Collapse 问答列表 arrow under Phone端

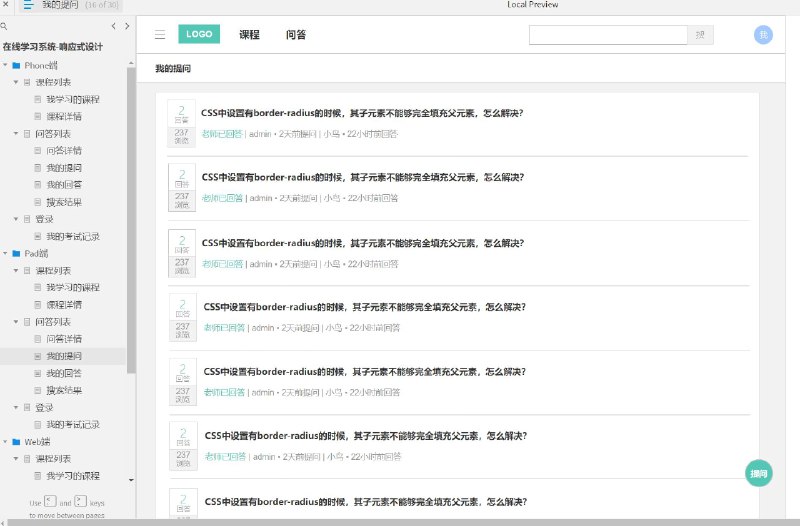pyautogui.click(x=16, y=134)
